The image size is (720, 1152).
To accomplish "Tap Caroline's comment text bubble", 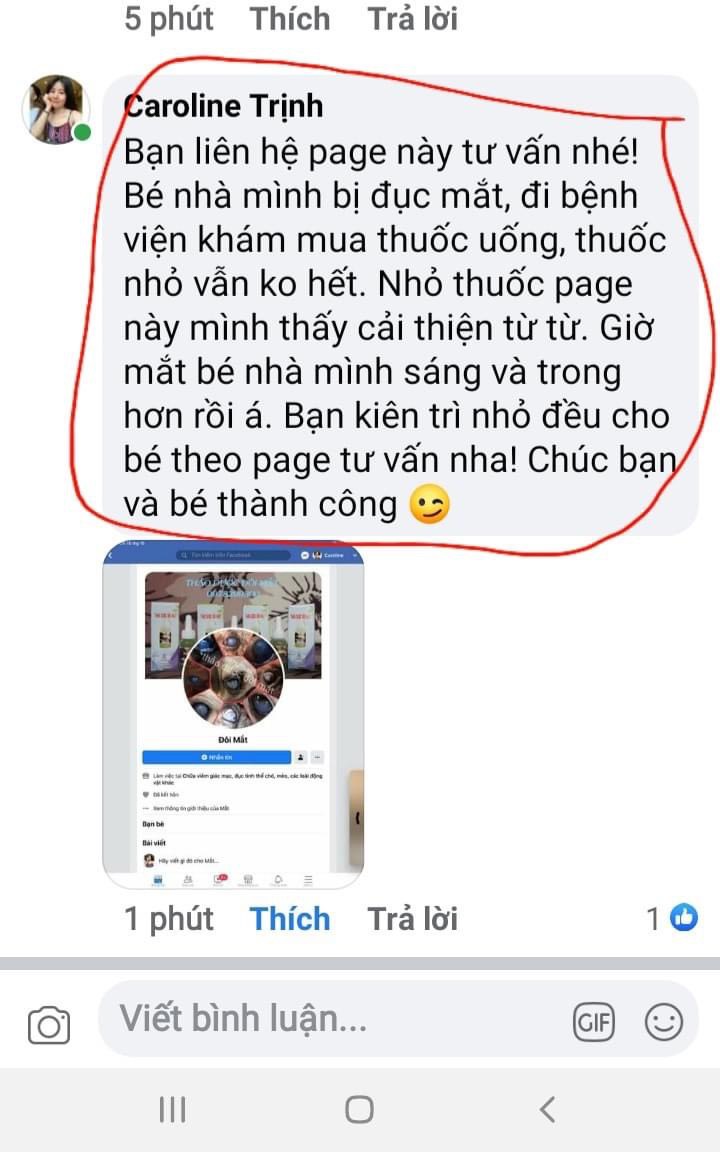I will (399, 305).
